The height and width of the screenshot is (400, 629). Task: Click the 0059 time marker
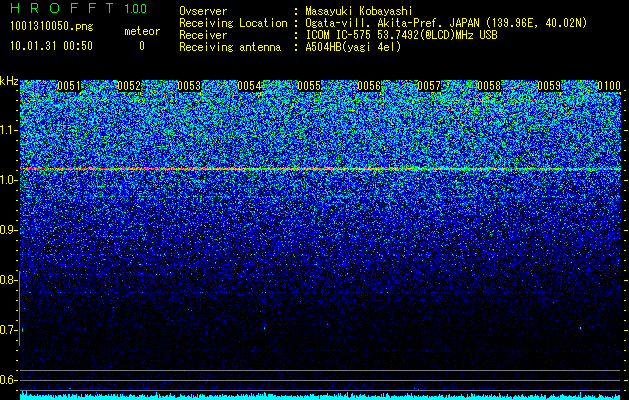click(549, 86)
